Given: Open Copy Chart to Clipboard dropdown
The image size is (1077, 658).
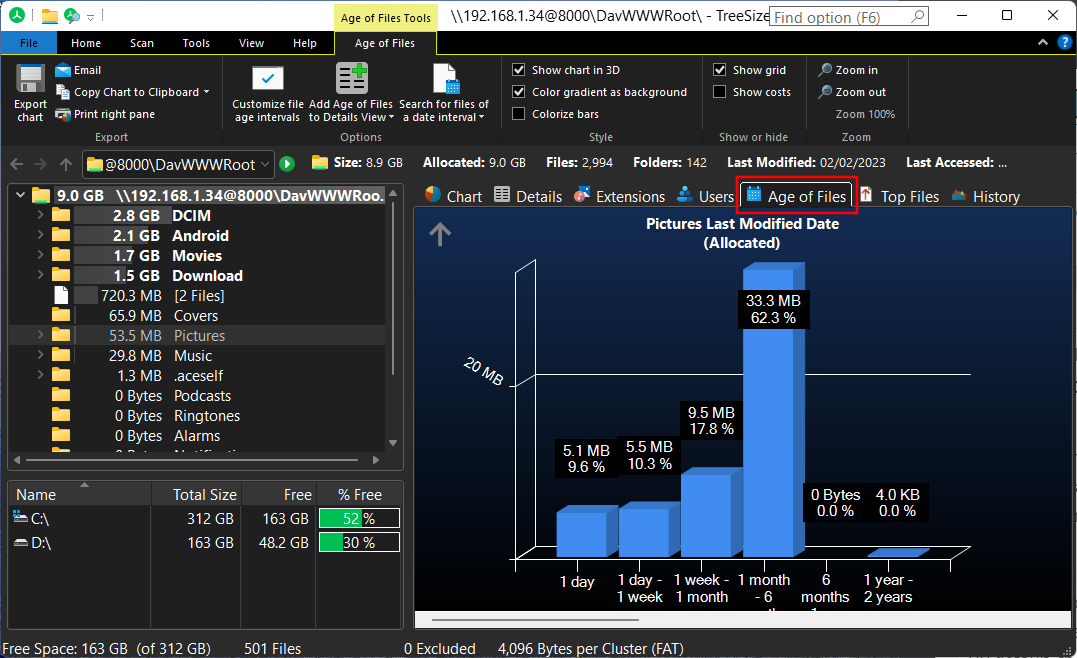Looking at the screenshot, I should click(206, 92).
